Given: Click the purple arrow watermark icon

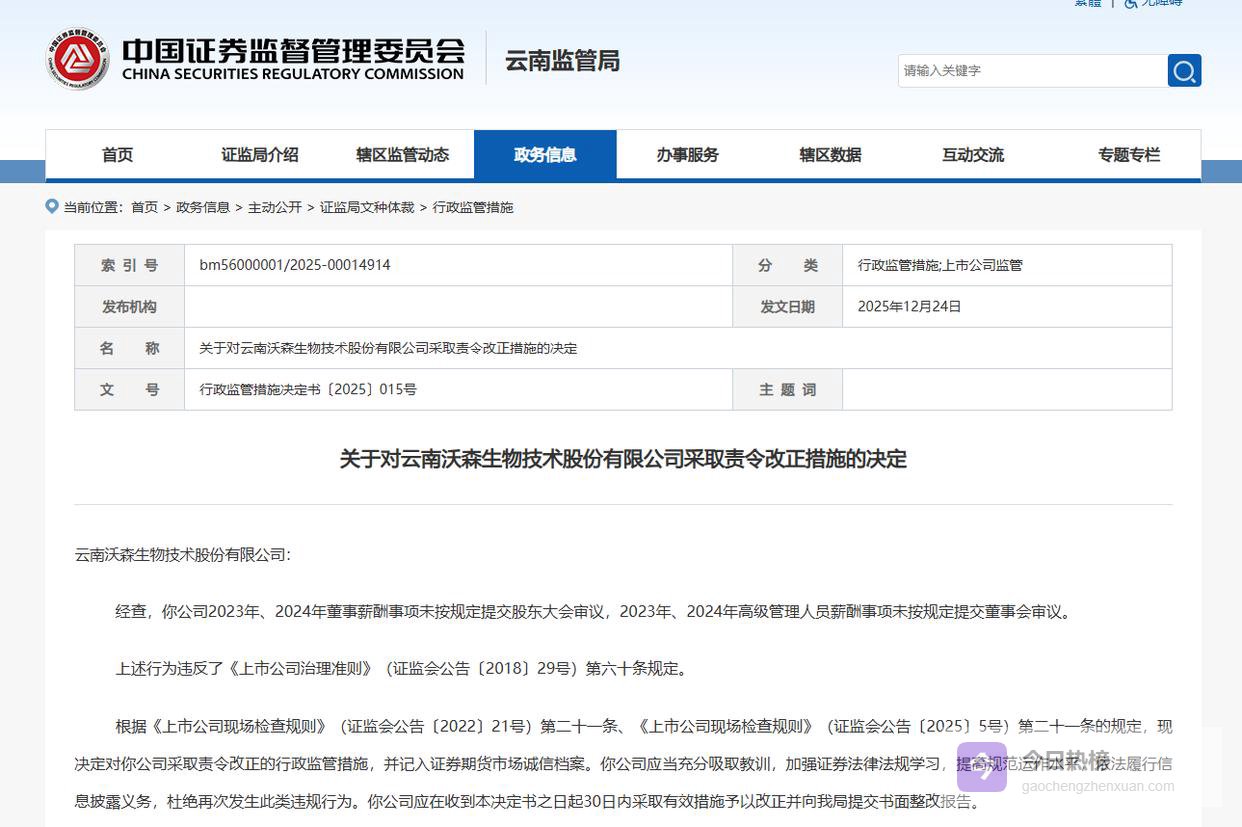Looking at the screenshot, I should click(x=981, y=767).
